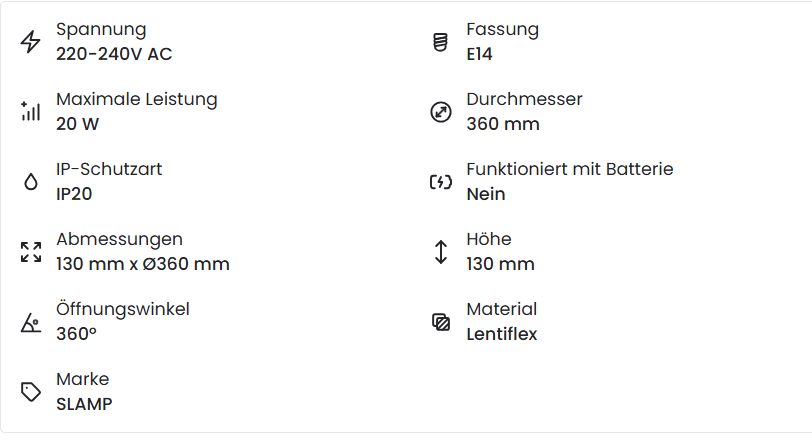The height and width of the screenshot is (443, 812).
Task: Click the hatched squares Material icon
Action: click(x=441, y=322)
